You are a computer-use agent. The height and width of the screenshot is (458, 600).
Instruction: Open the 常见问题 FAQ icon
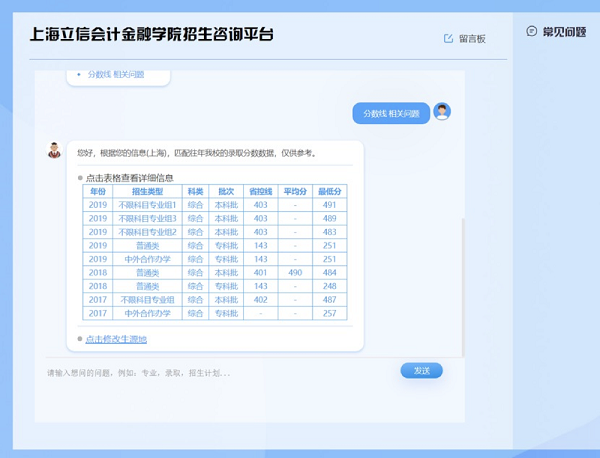pos(532,31)
